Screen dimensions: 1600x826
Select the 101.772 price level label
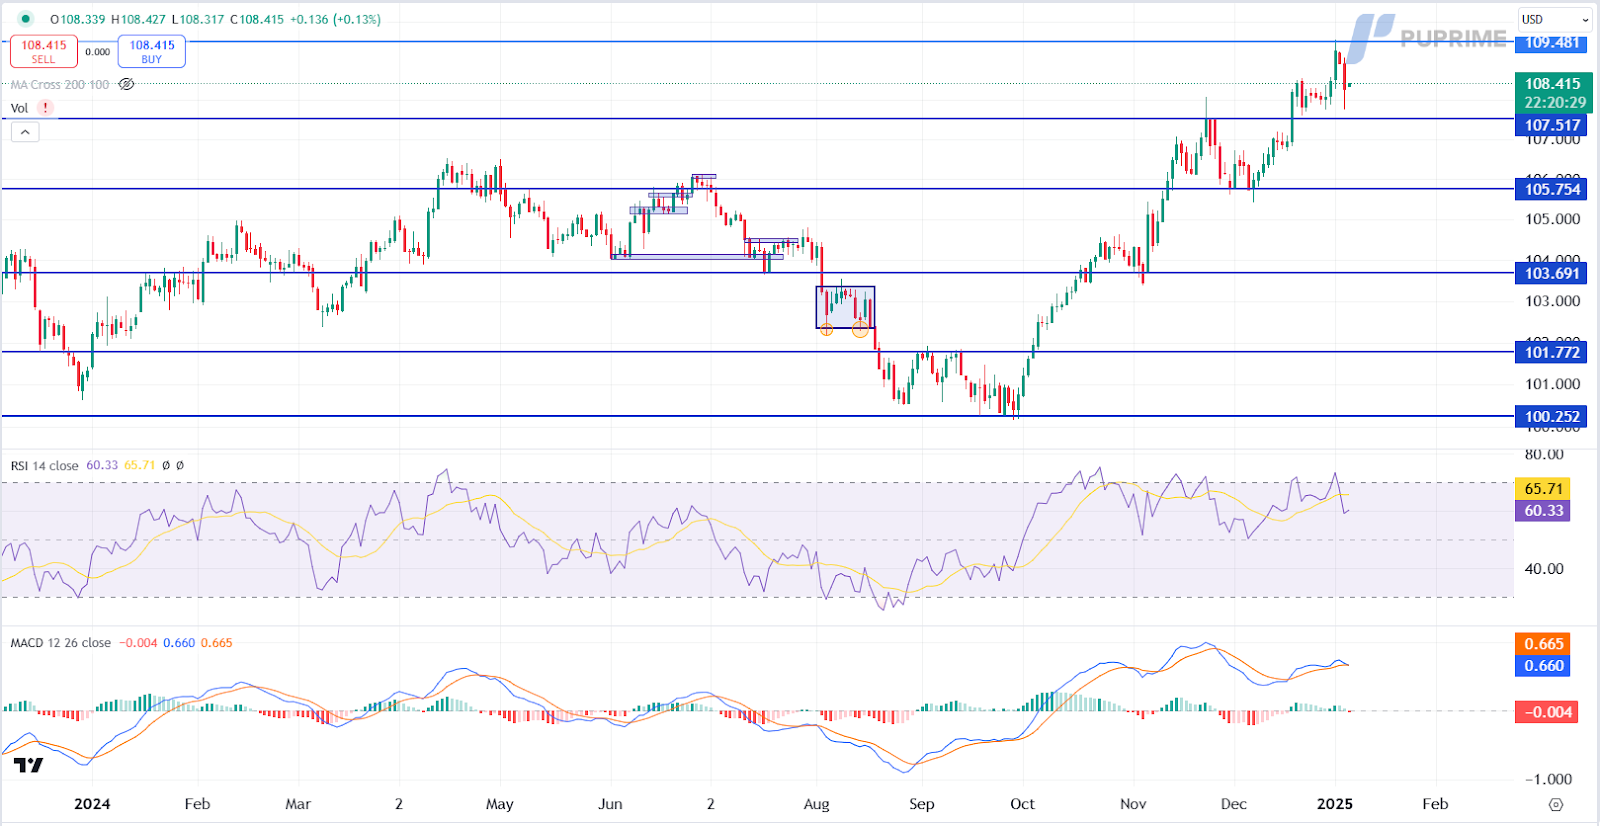click(x=1551, y=352)
